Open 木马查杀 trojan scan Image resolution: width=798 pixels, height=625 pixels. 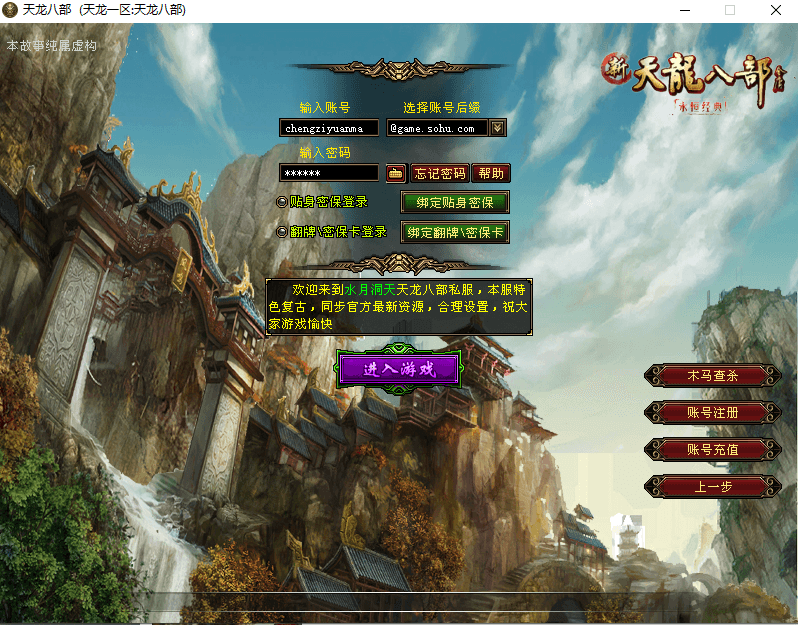[x=712, y=376]
